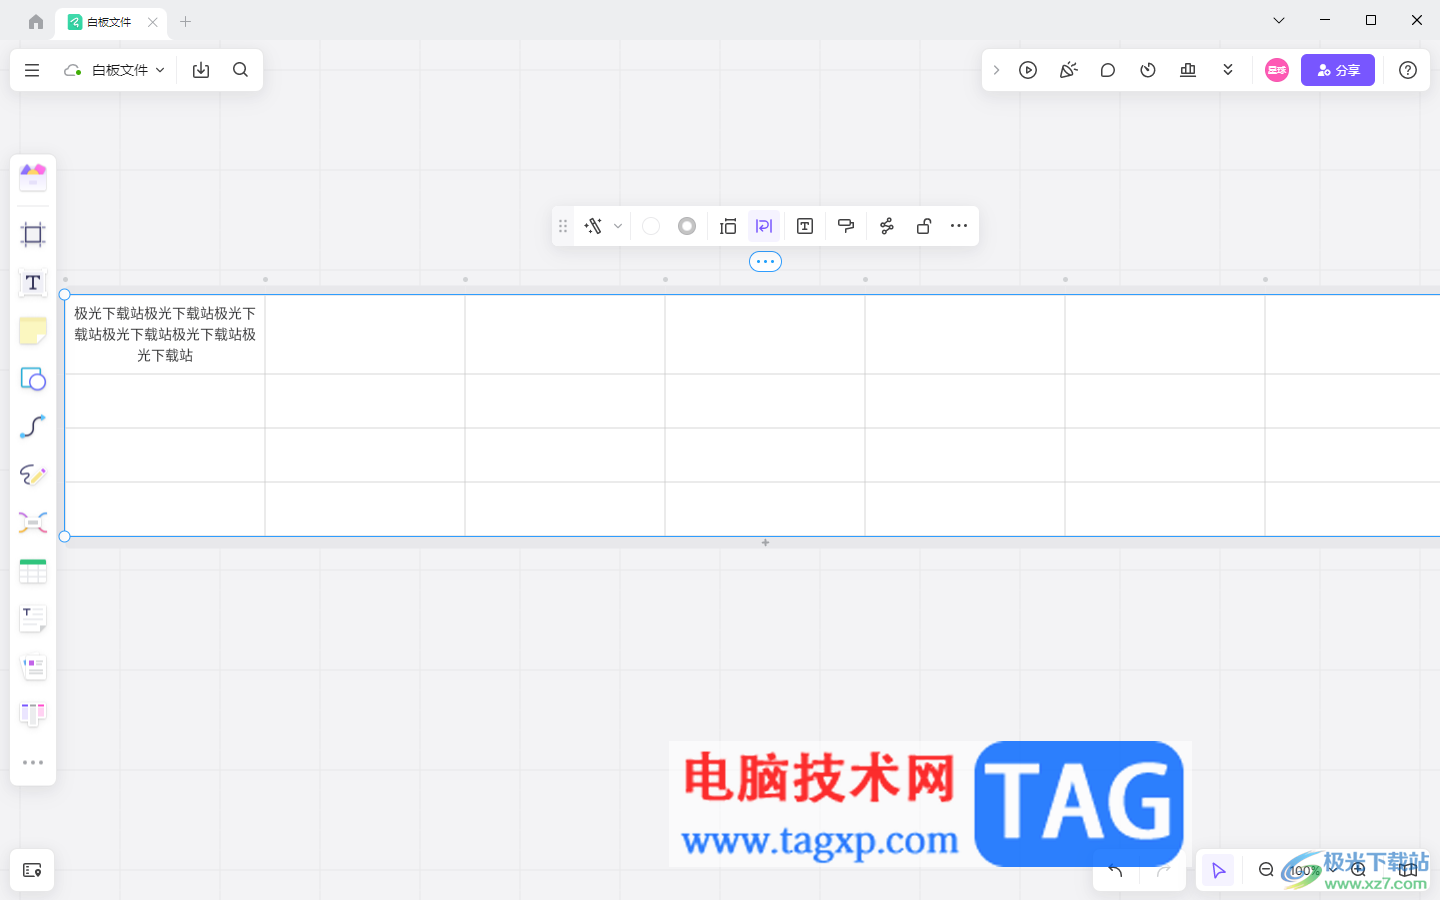Zoom in with the plus magnifier
Screen dimensions: 1440x900
pyautogui.click(x=1358, y=870)
